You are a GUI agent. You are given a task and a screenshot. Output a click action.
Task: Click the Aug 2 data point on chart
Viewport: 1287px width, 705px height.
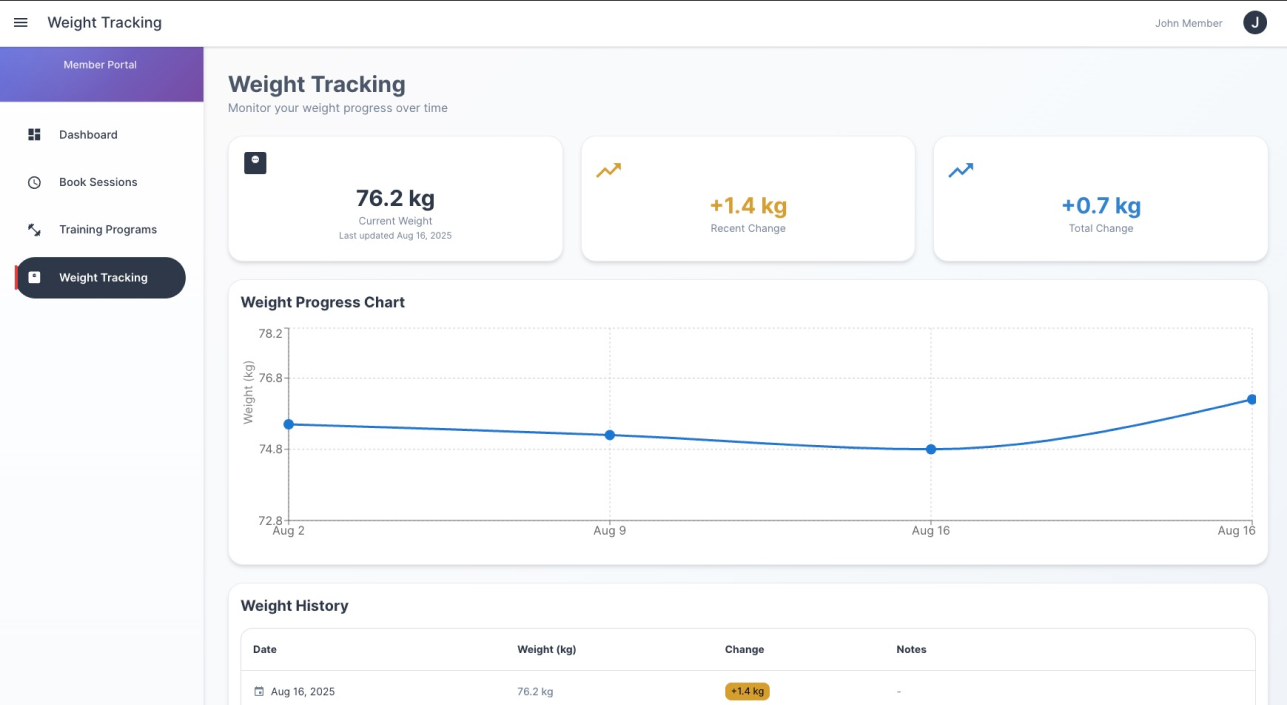click(x=289, y=424)
